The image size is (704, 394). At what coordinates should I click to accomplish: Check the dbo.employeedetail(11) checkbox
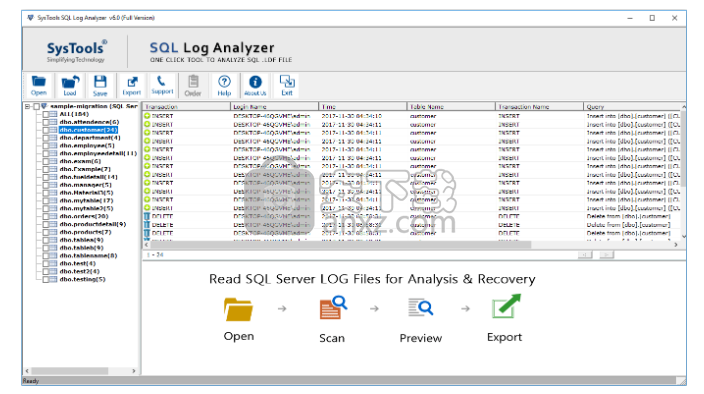click(x=45, y=153)
